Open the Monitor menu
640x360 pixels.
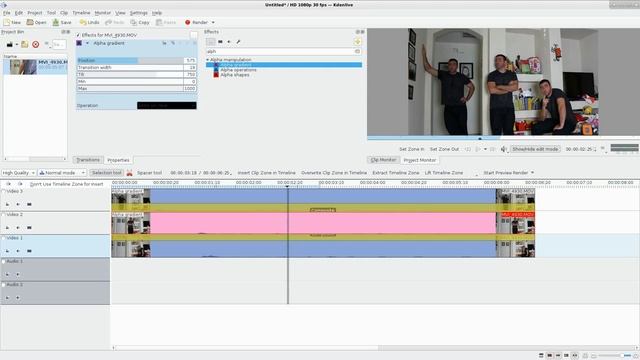[102, 13]
